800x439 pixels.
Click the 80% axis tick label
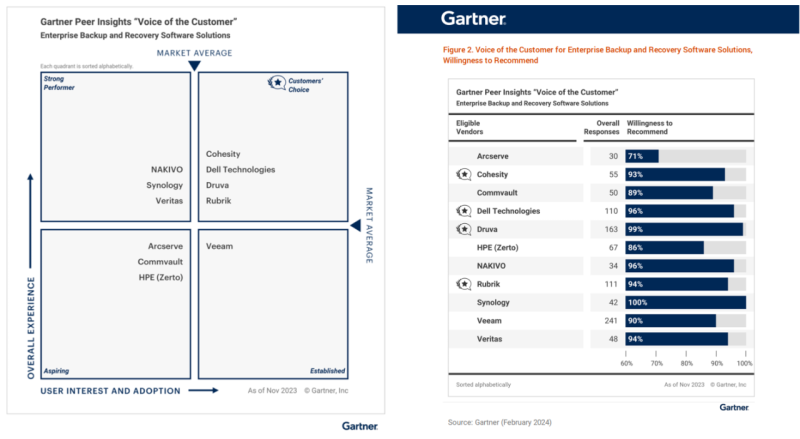[x=687, y=363]
